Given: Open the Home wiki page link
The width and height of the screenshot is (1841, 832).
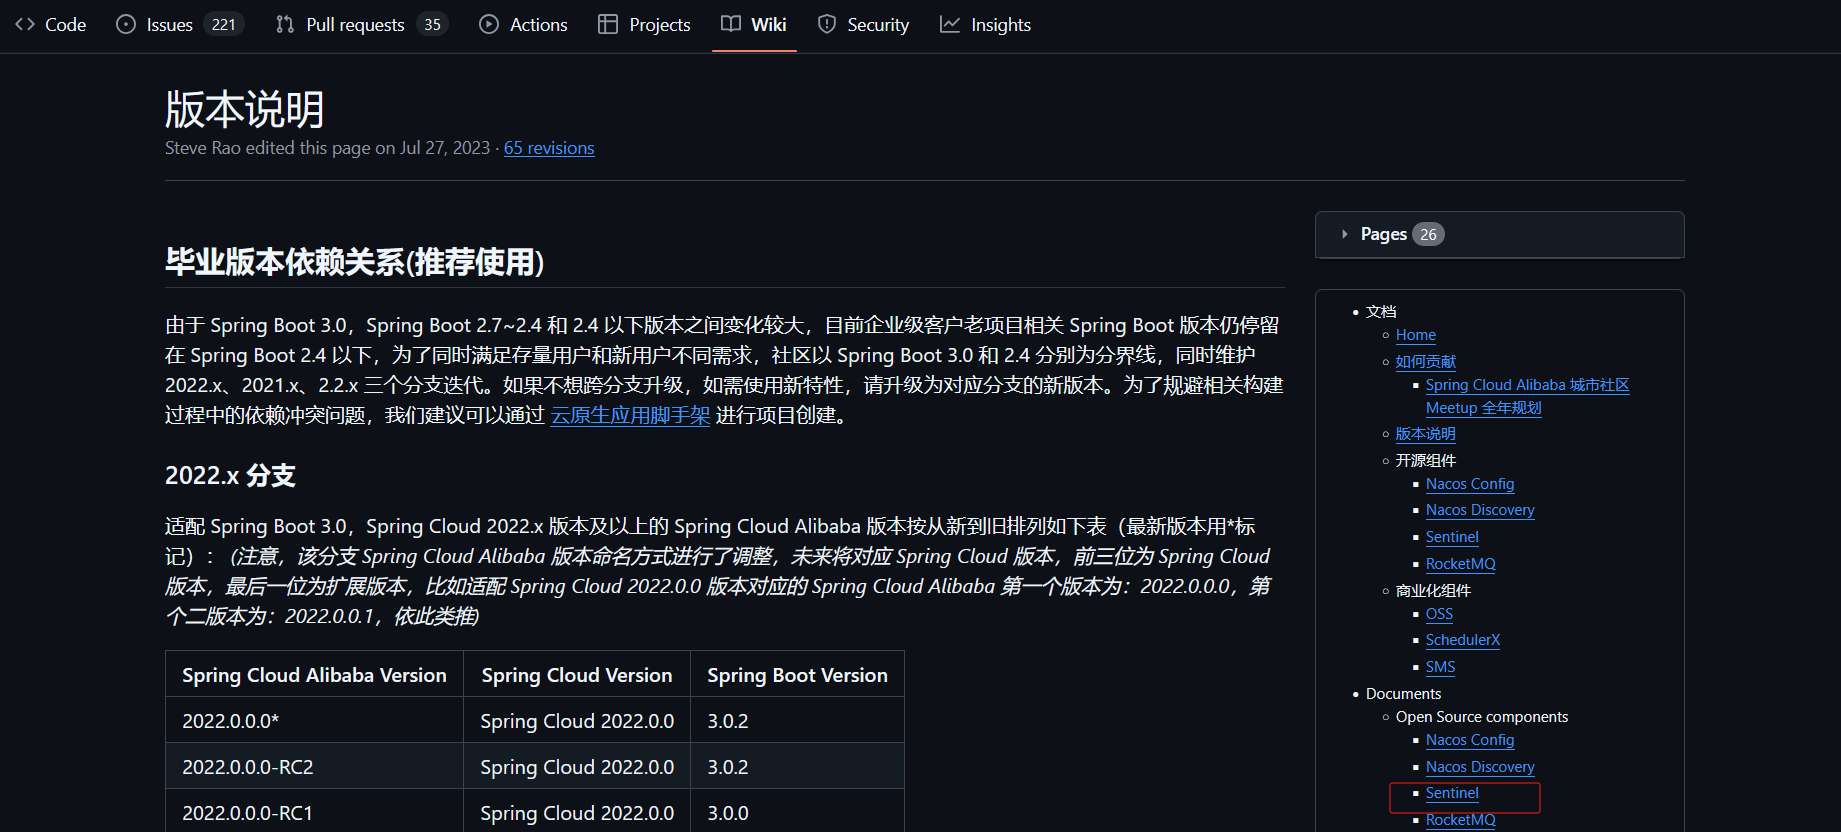Looking at the screenshot, I should coord(1416,335).
